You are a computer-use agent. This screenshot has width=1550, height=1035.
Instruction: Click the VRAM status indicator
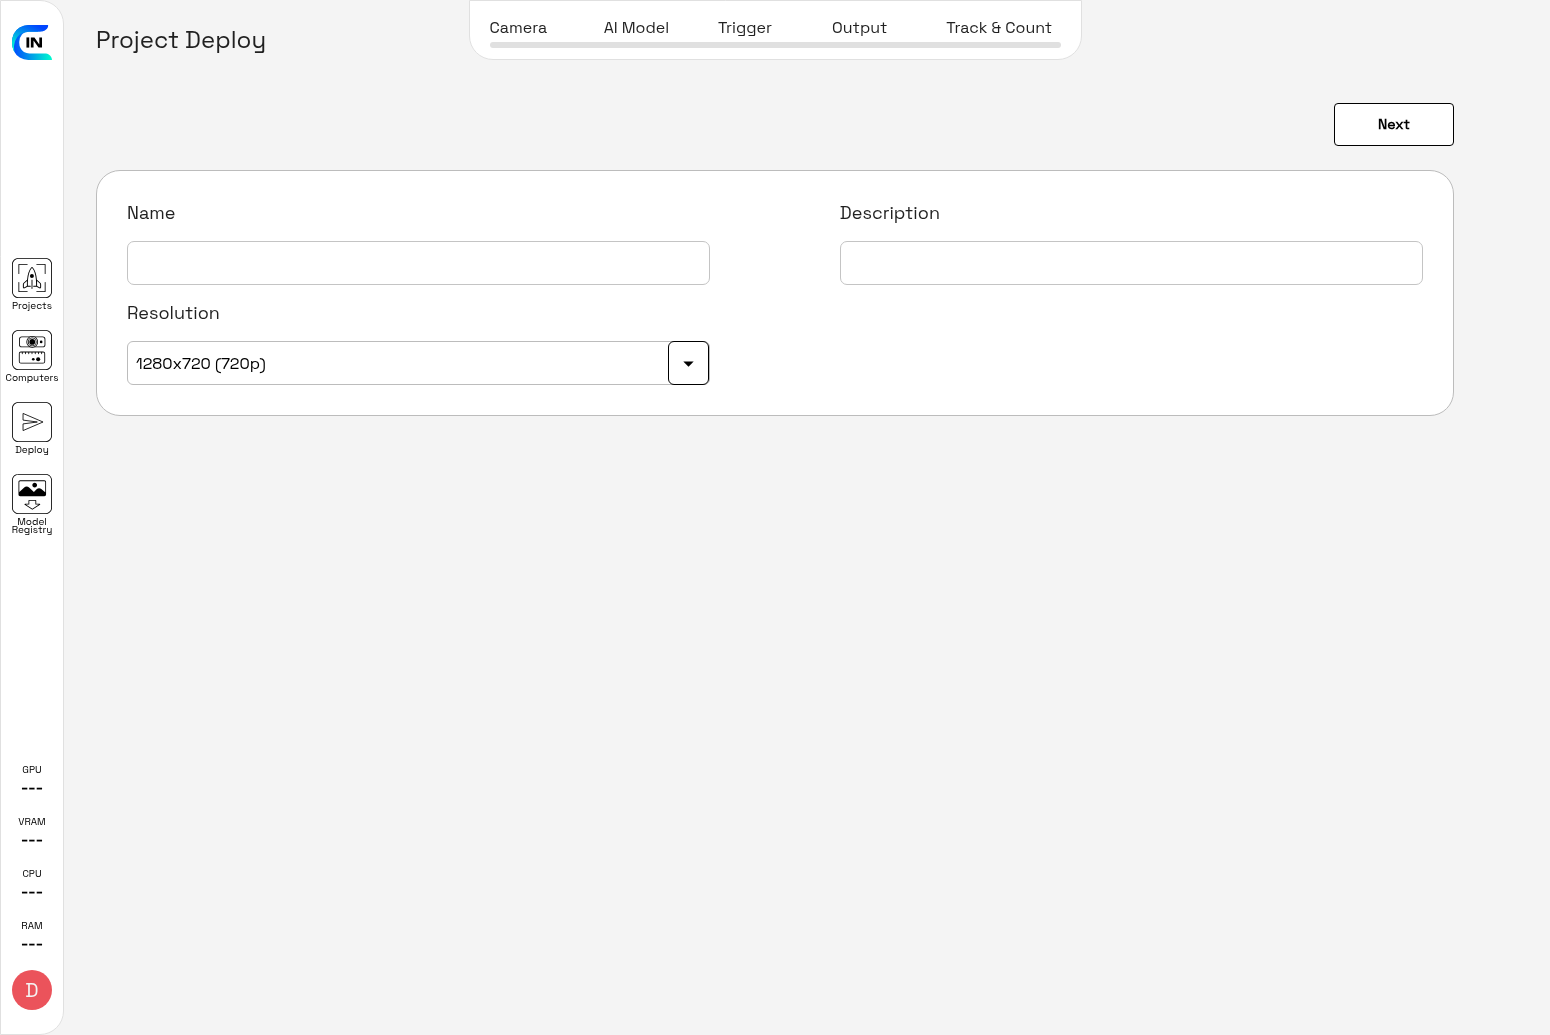pyautogui.click(x=32, y=832)
